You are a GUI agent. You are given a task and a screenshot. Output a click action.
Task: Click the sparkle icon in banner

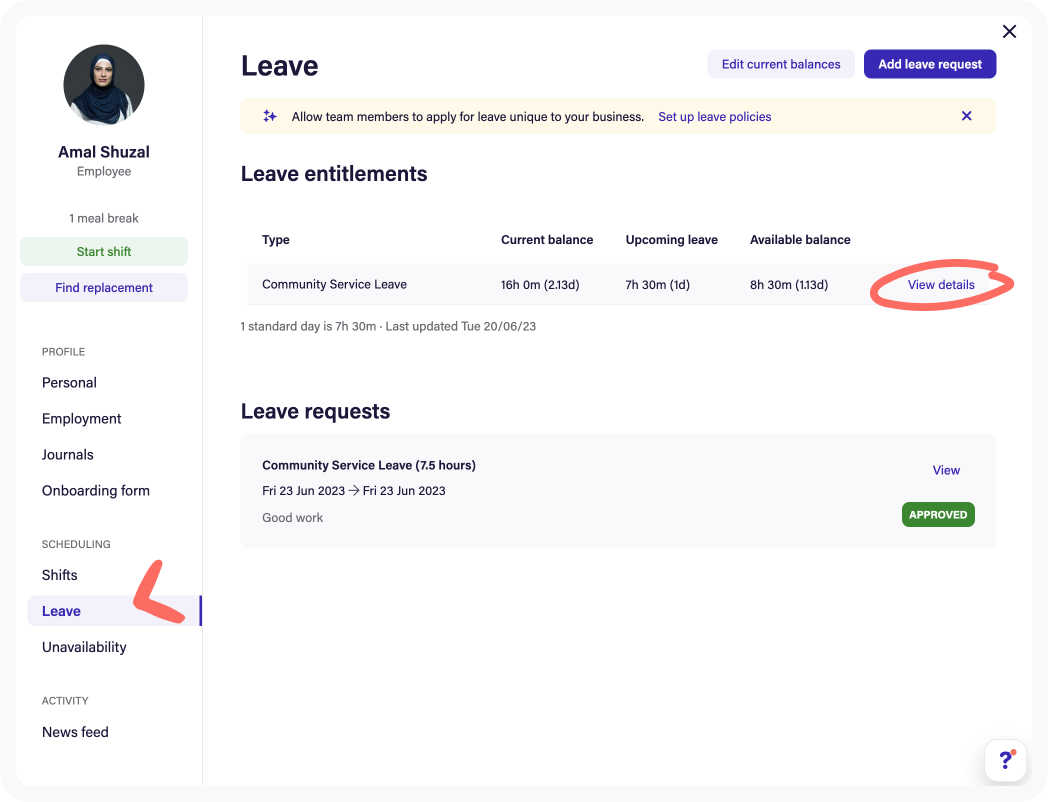270,116
